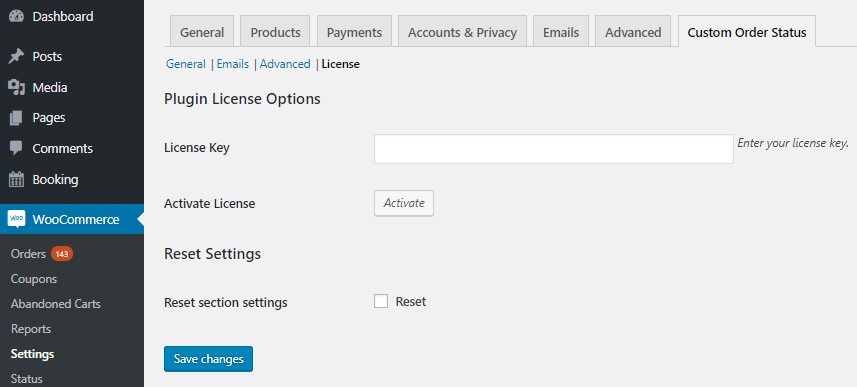Tick the Reset checkbox
This screenshot has width=857, height=387.
(381, 301)
